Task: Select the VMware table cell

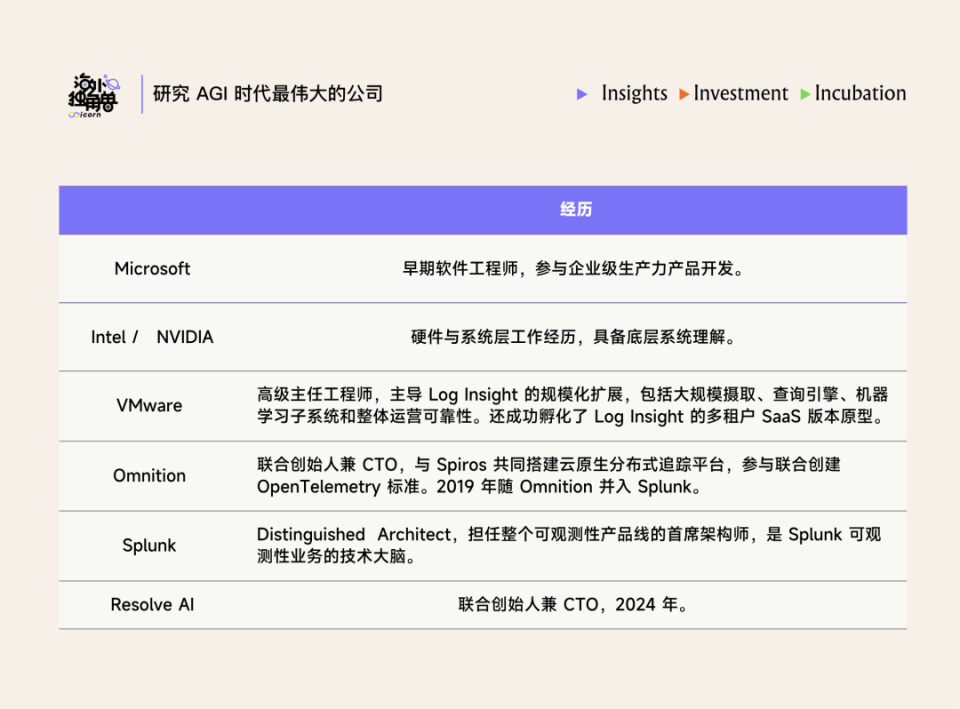Action: 149,405
